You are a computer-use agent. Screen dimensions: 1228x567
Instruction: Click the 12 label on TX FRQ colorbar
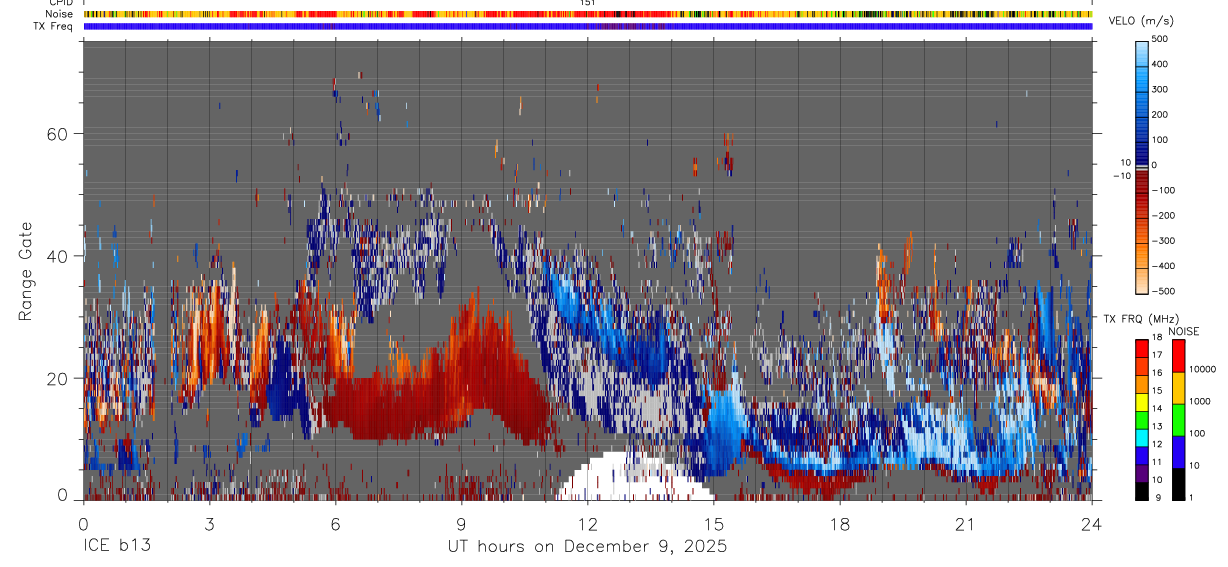[1157, 444]
